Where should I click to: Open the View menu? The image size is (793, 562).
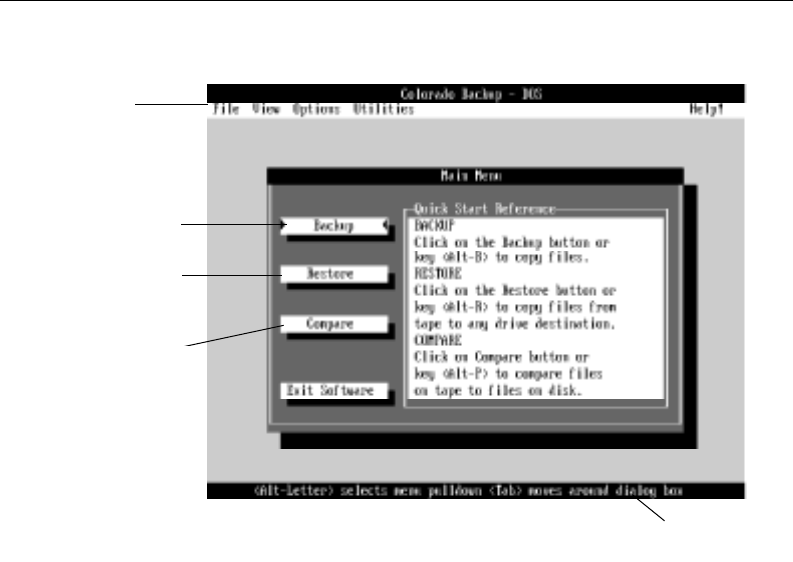(266, 109)
